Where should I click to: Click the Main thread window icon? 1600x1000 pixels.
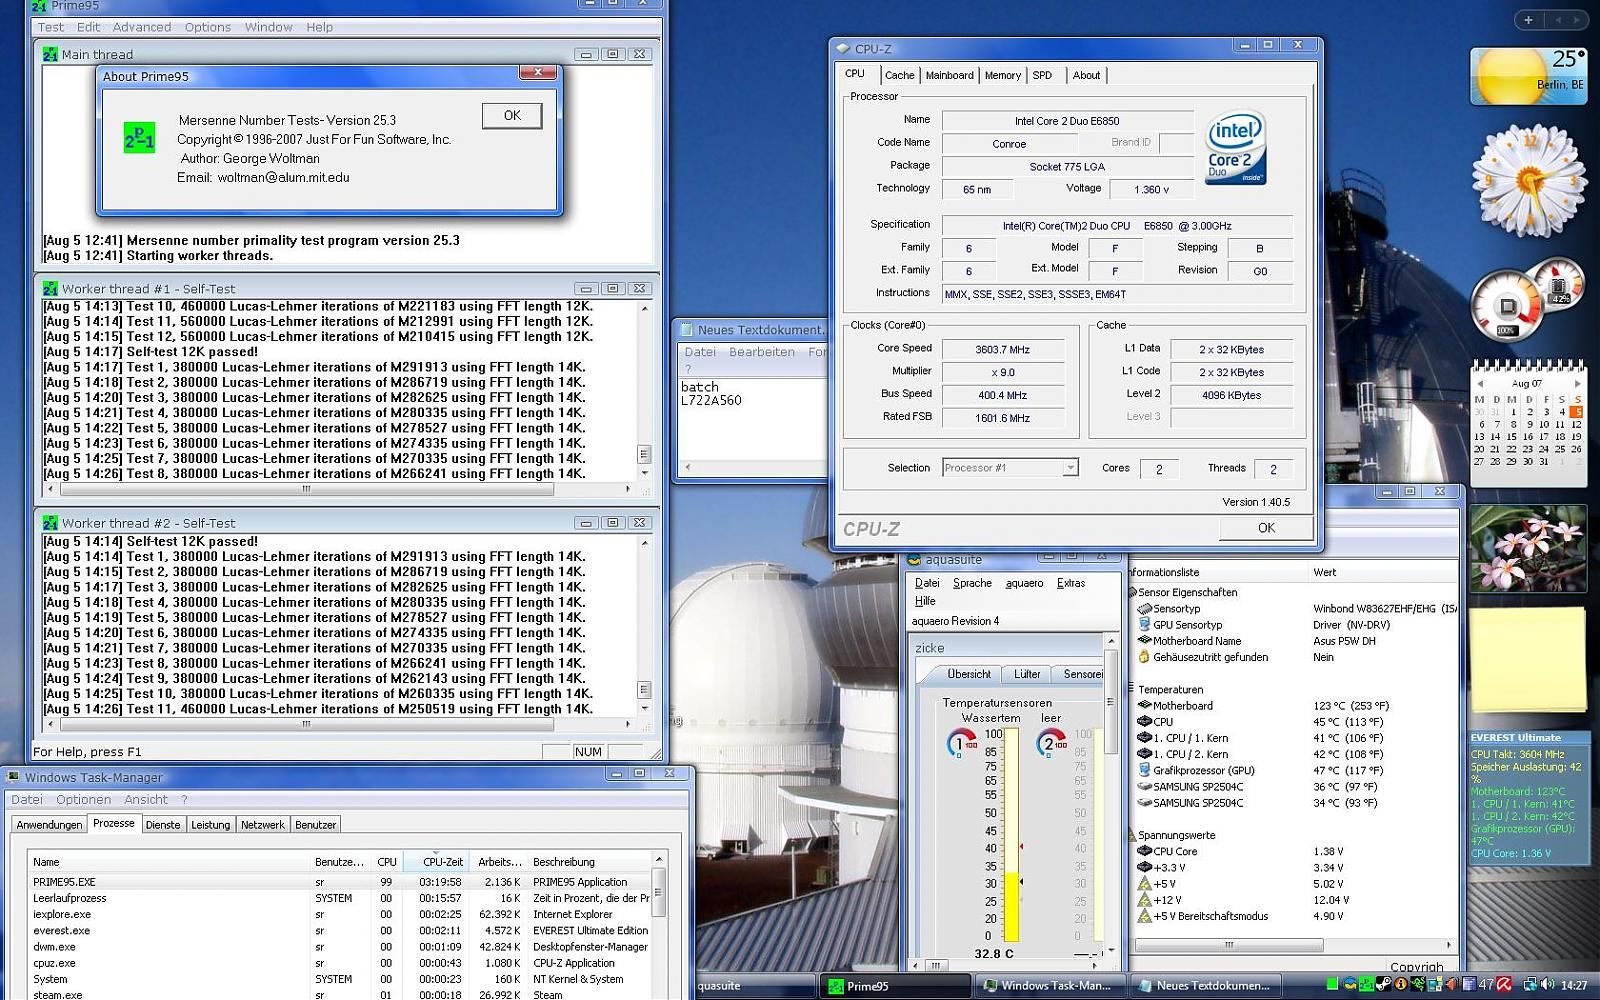(x=50, y=54)
